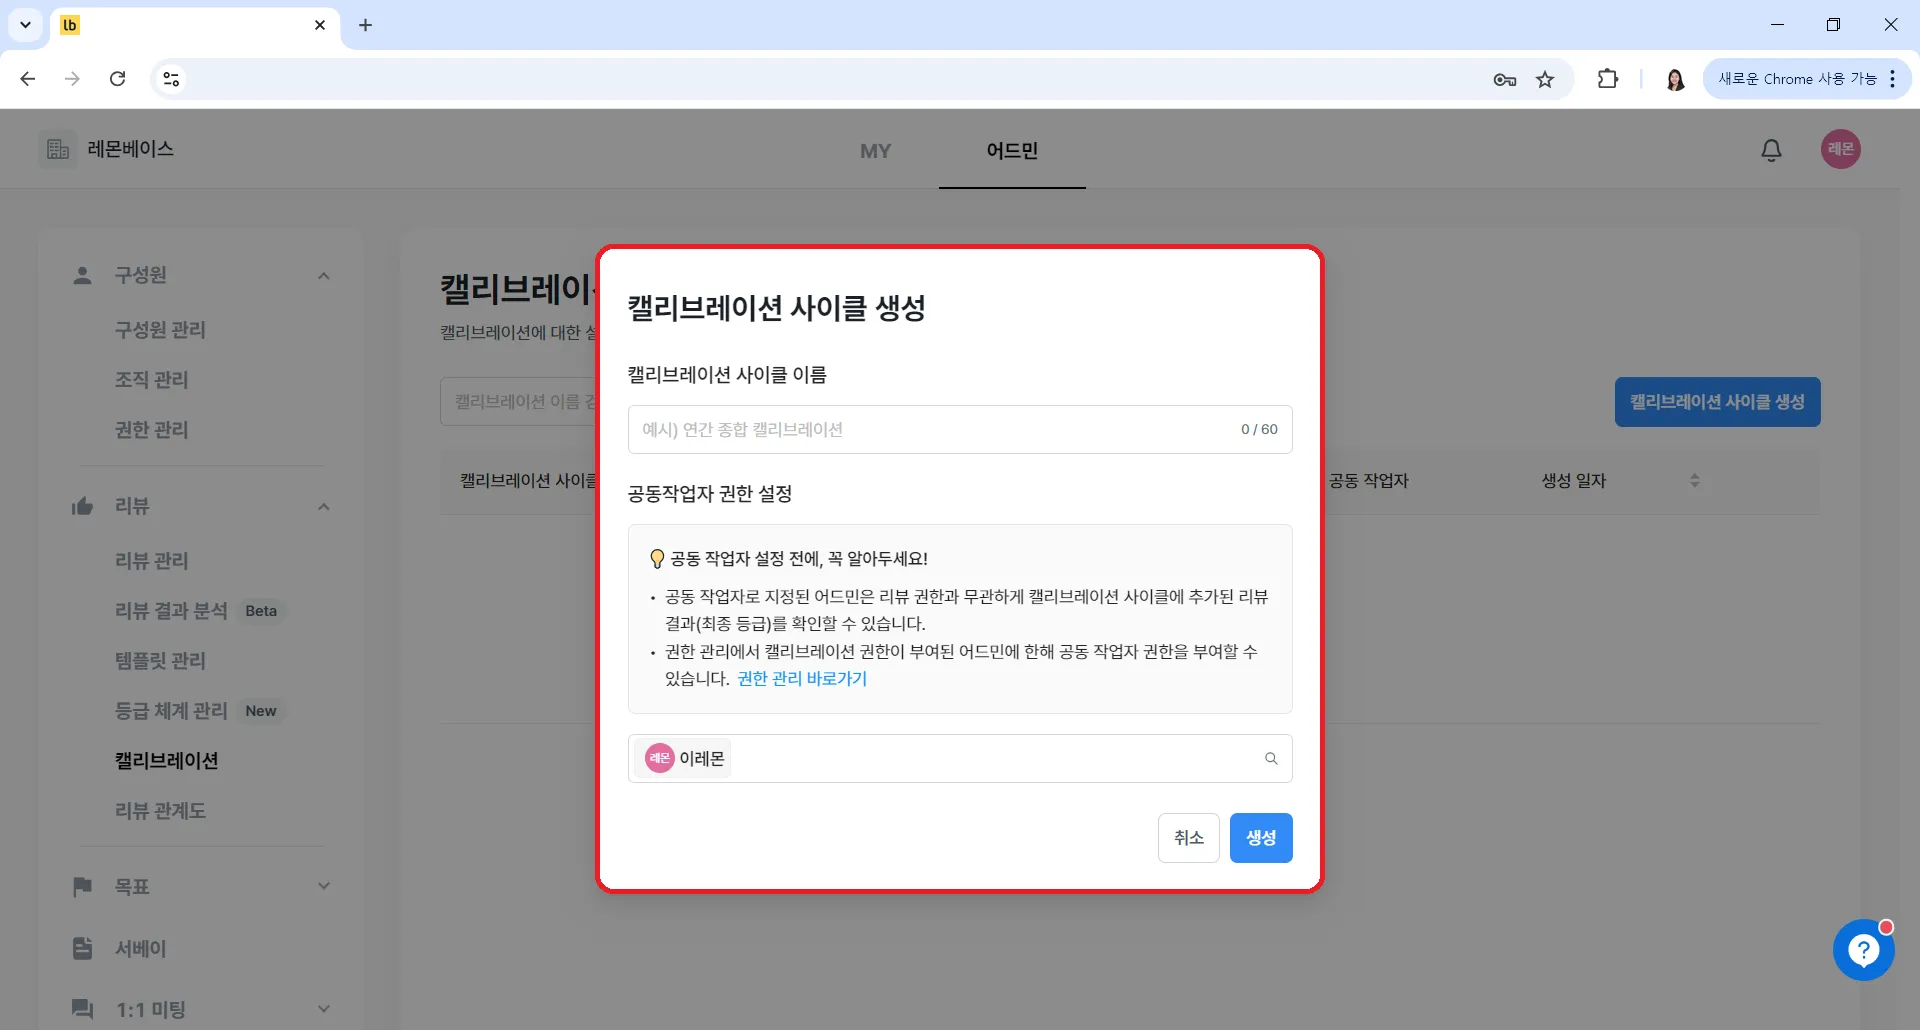Switch to 어드민 tab

point(1012,151)
